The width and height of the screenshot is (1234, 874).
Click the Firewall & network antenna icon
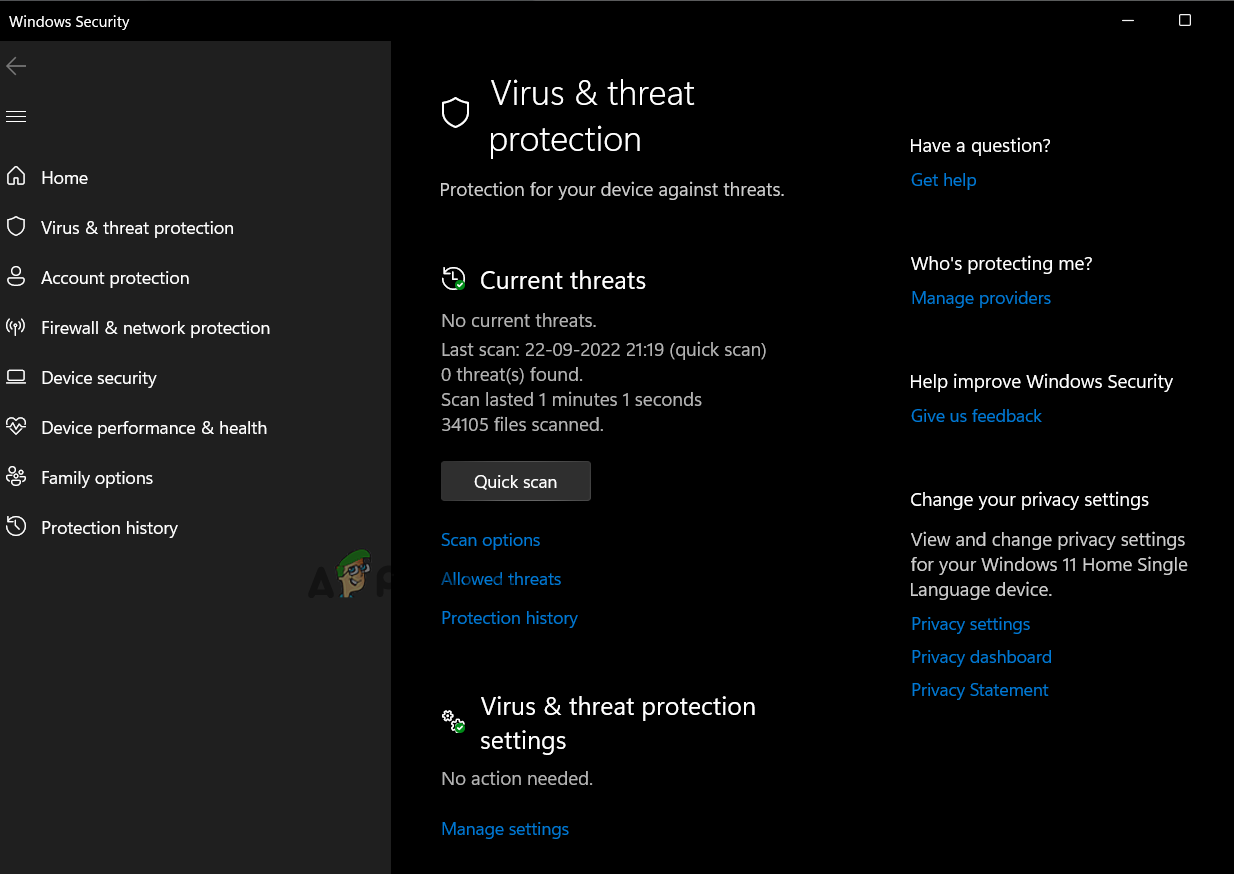[x=16, y=327]
